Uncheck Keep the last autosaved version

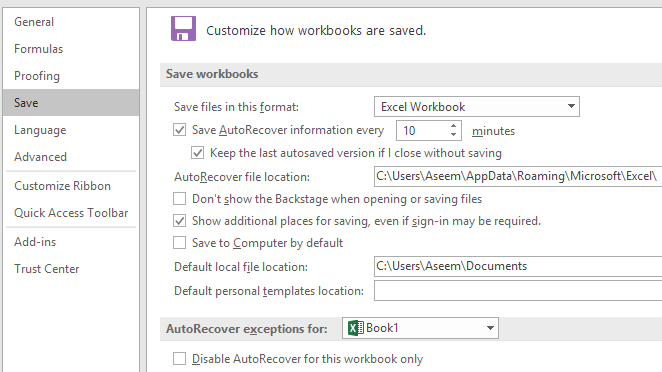pos(198,152)
